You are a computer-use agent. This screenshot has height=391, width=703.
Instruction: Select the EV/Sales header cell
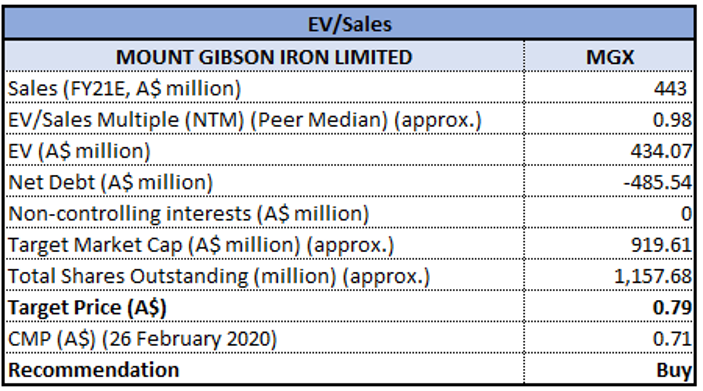[350, 24]
